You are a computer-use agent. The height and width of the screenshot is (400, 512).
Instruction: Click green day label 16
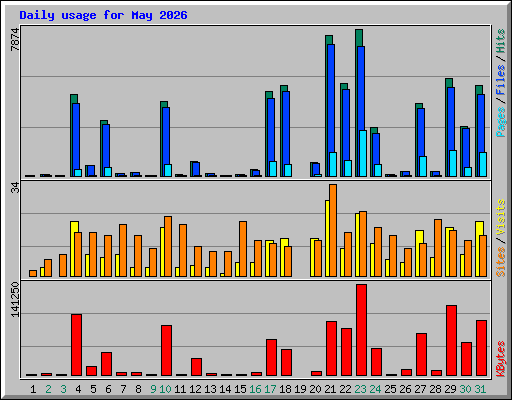pos(255,389)
